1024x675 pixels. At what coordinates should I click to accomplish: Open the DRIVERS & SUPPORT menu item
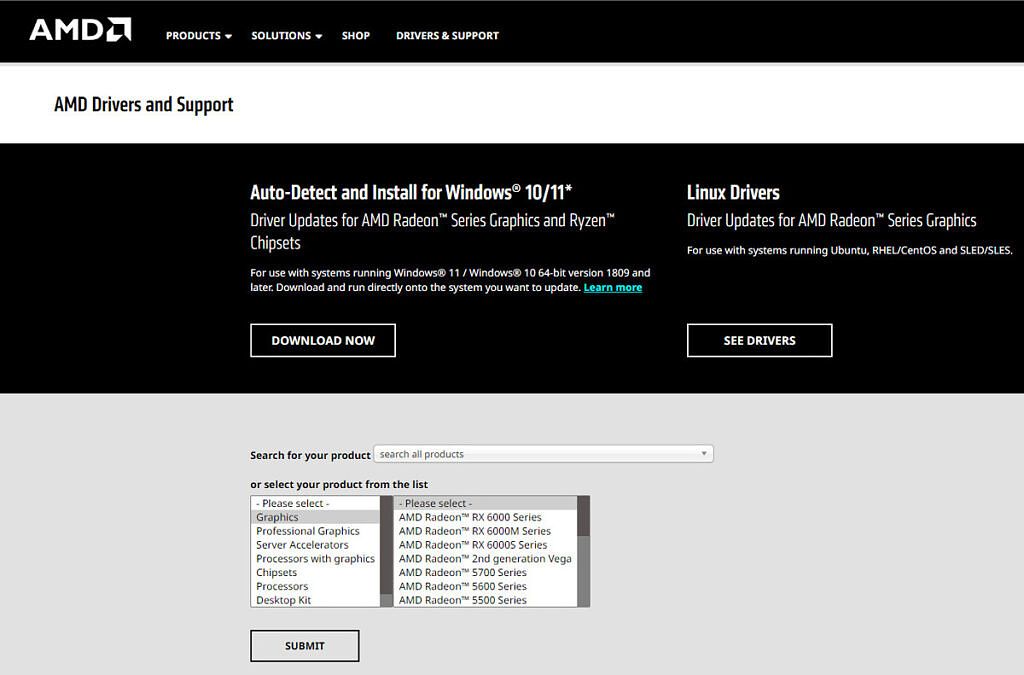point(447,35)
